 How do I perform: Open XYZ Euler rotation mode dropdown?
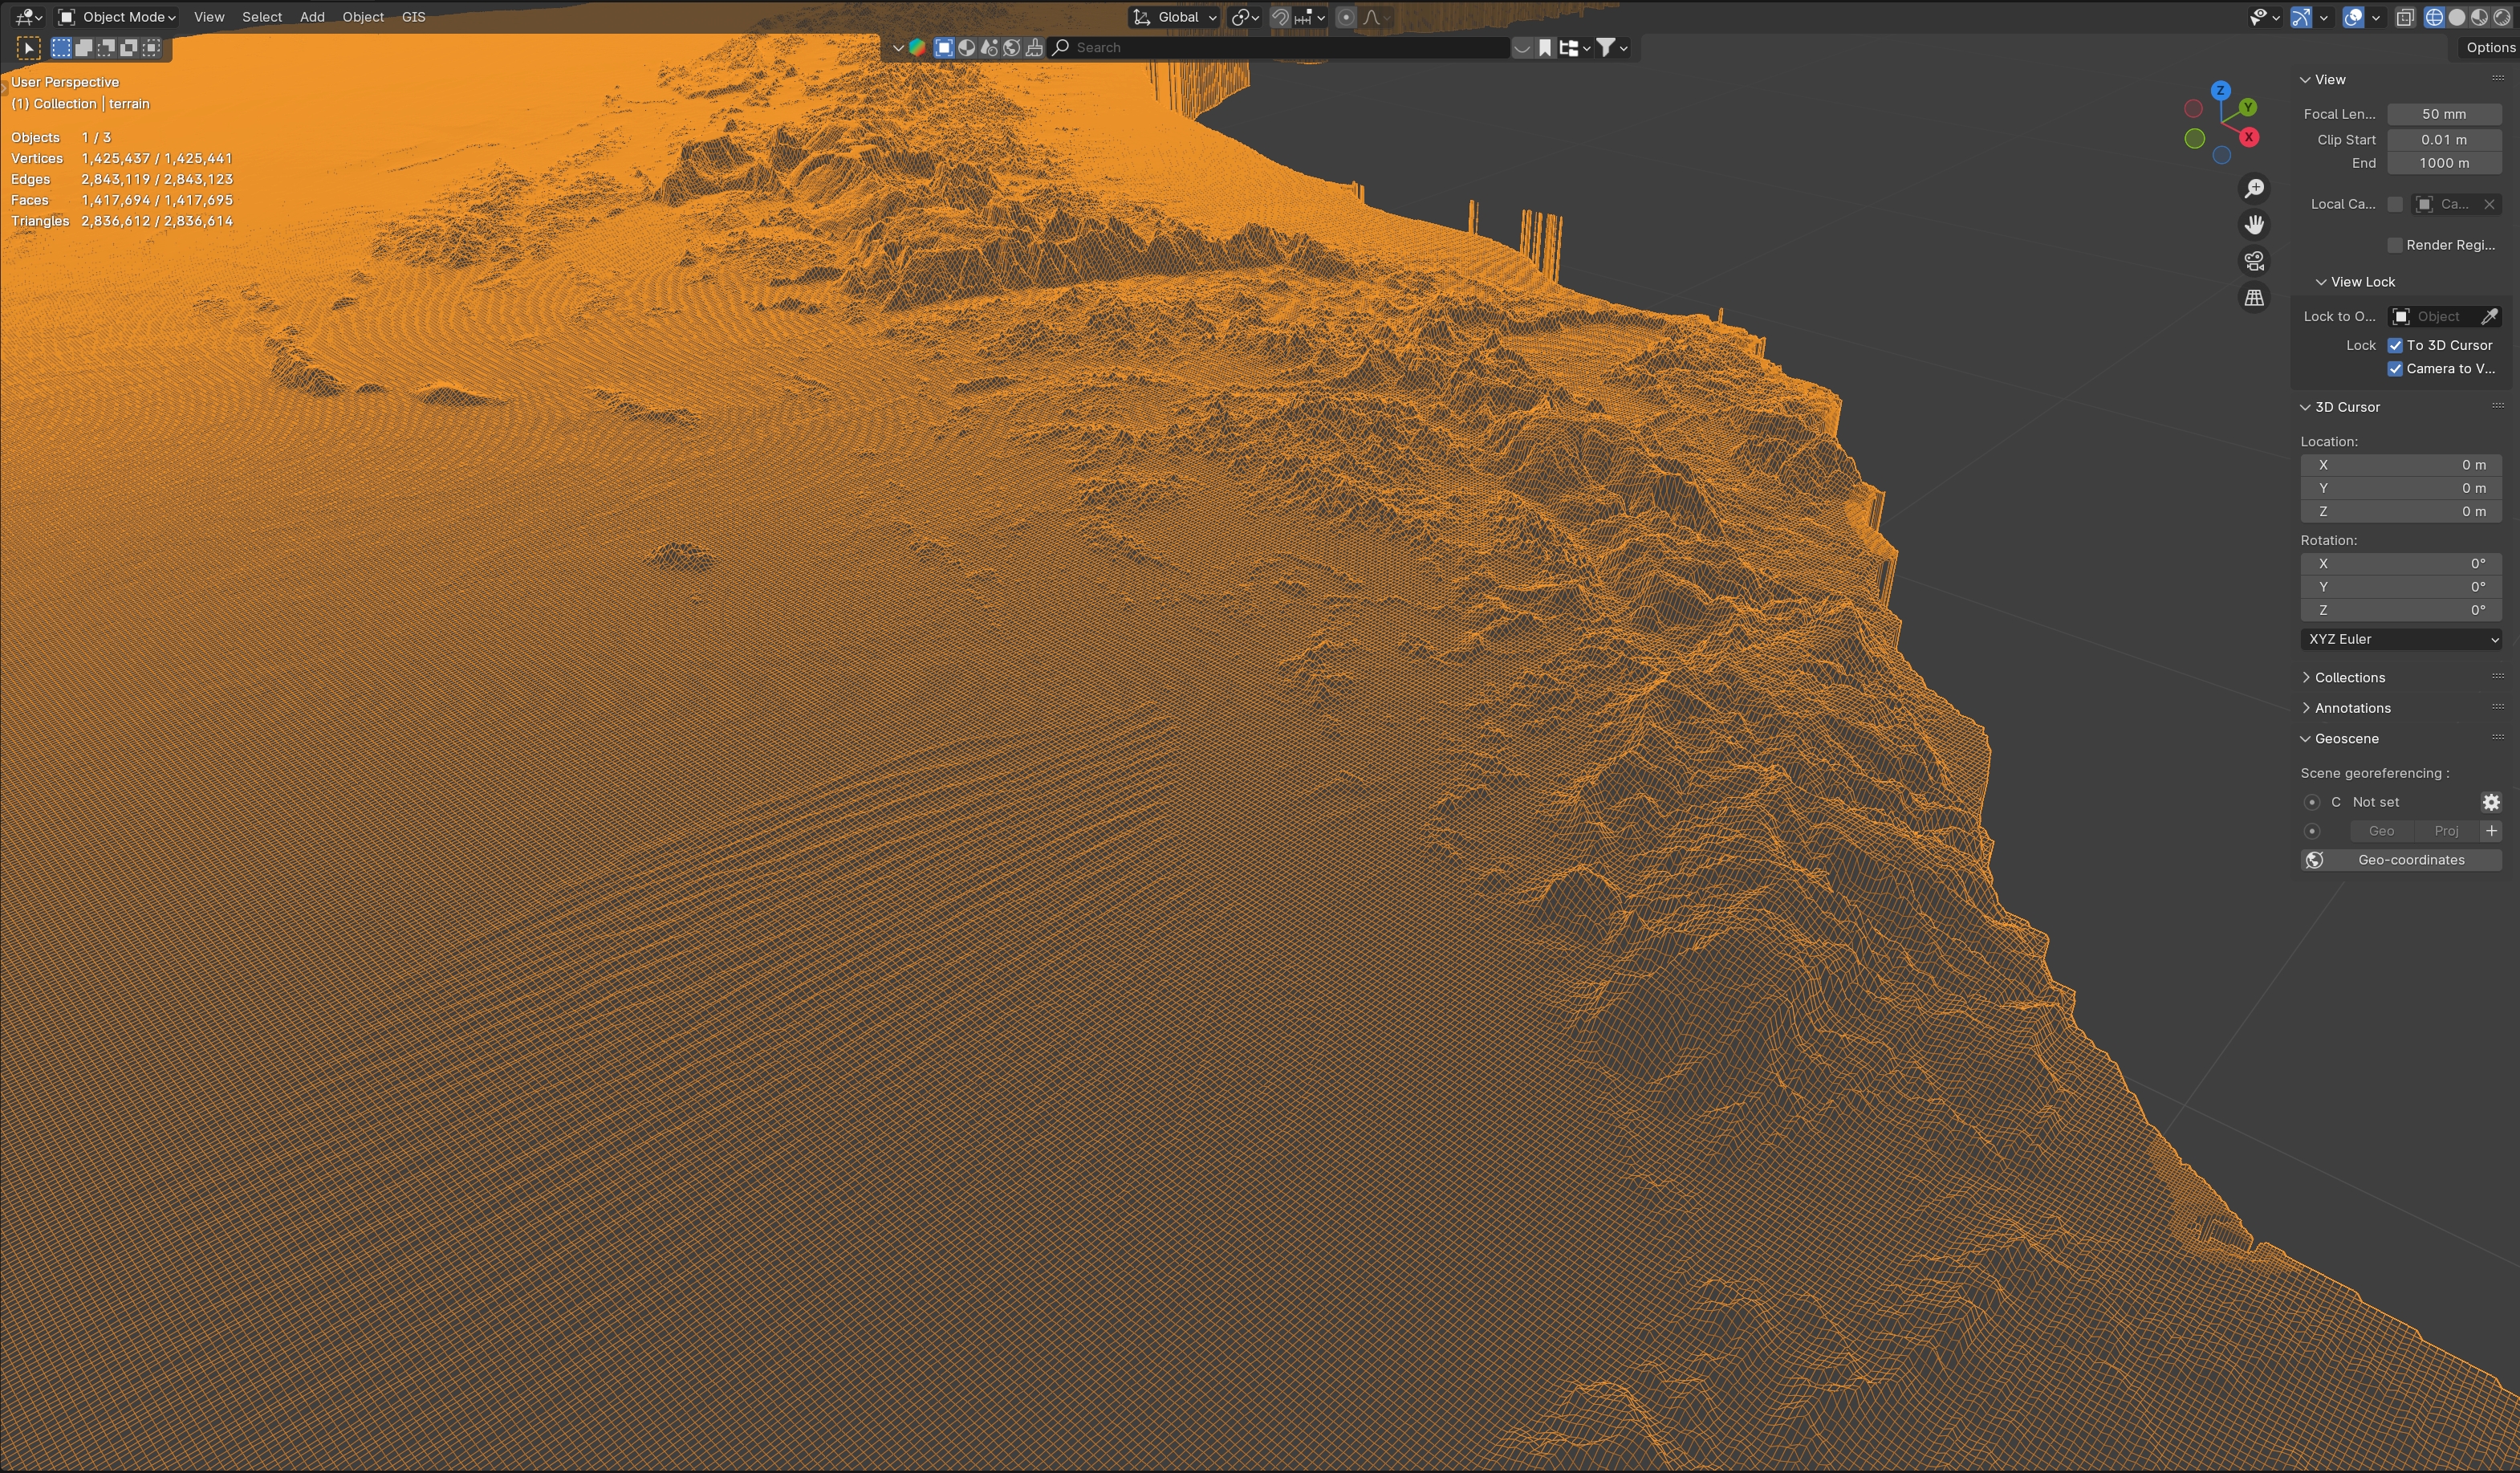pyautogui.click(x=2400, y=639)
